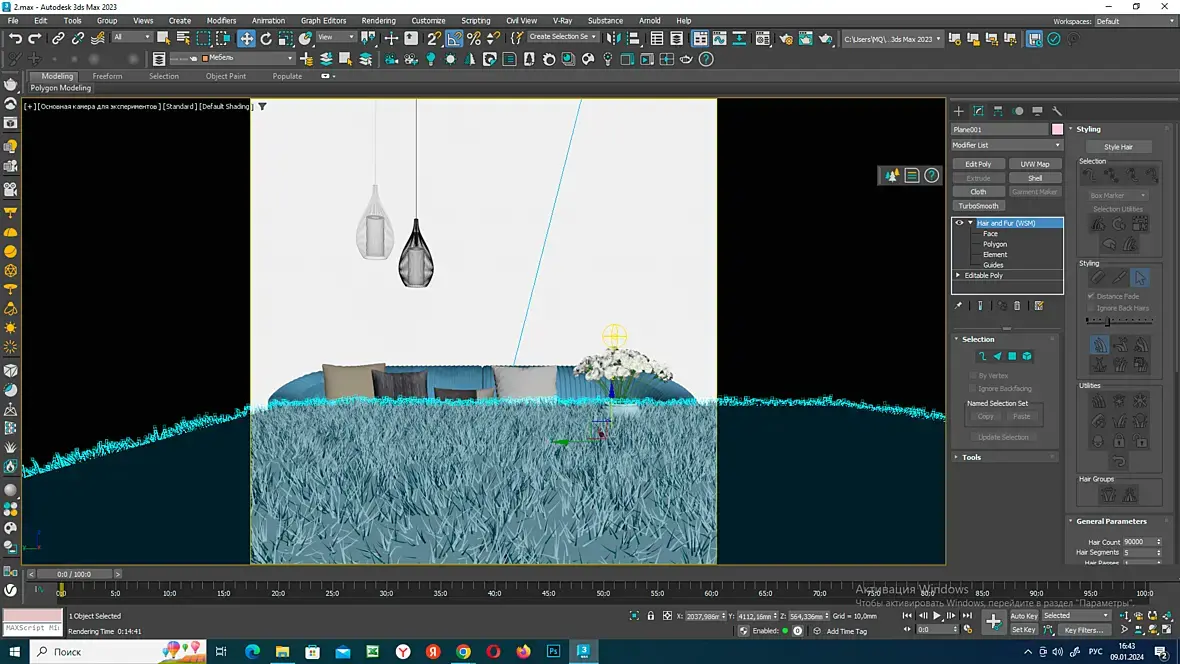The width and height of the screenshot is (1180, 664).
Task: Open Photoshop from the Windows taskbar
Action: [x=553, y=651]
